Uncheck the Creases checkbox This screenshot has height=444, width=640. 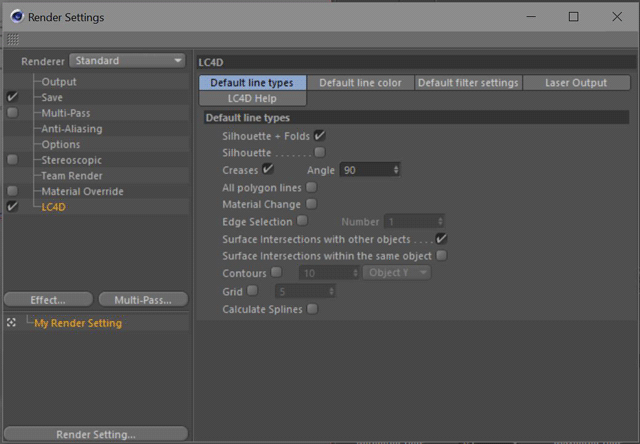[268, 169]
